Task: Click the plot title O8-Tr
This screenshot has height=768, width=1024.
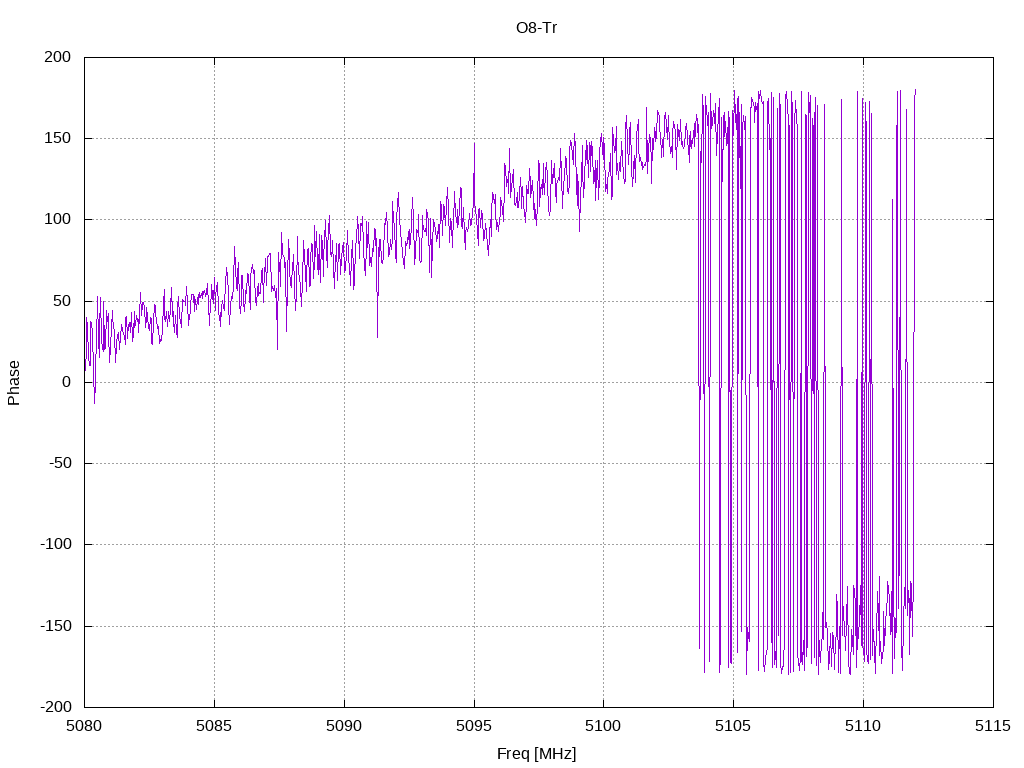Action: (x=536, y=28)
